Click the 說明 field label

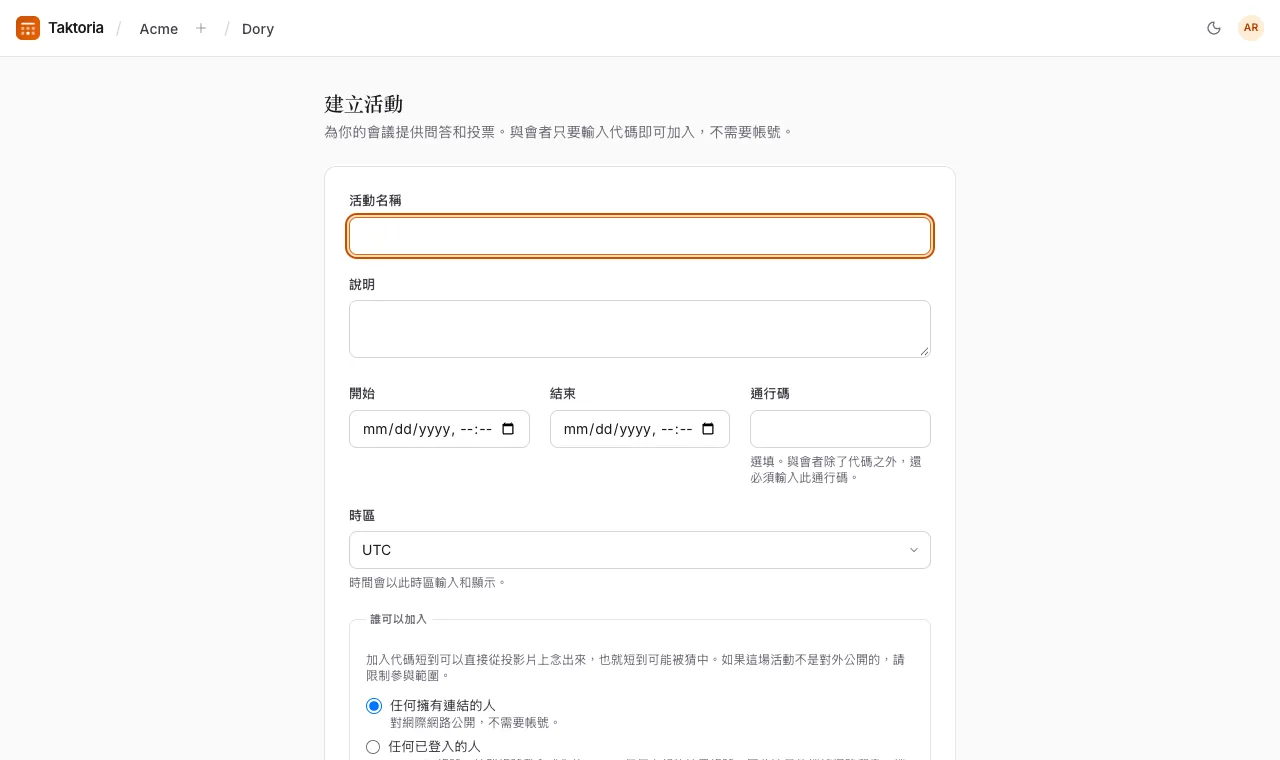point(362,284)
